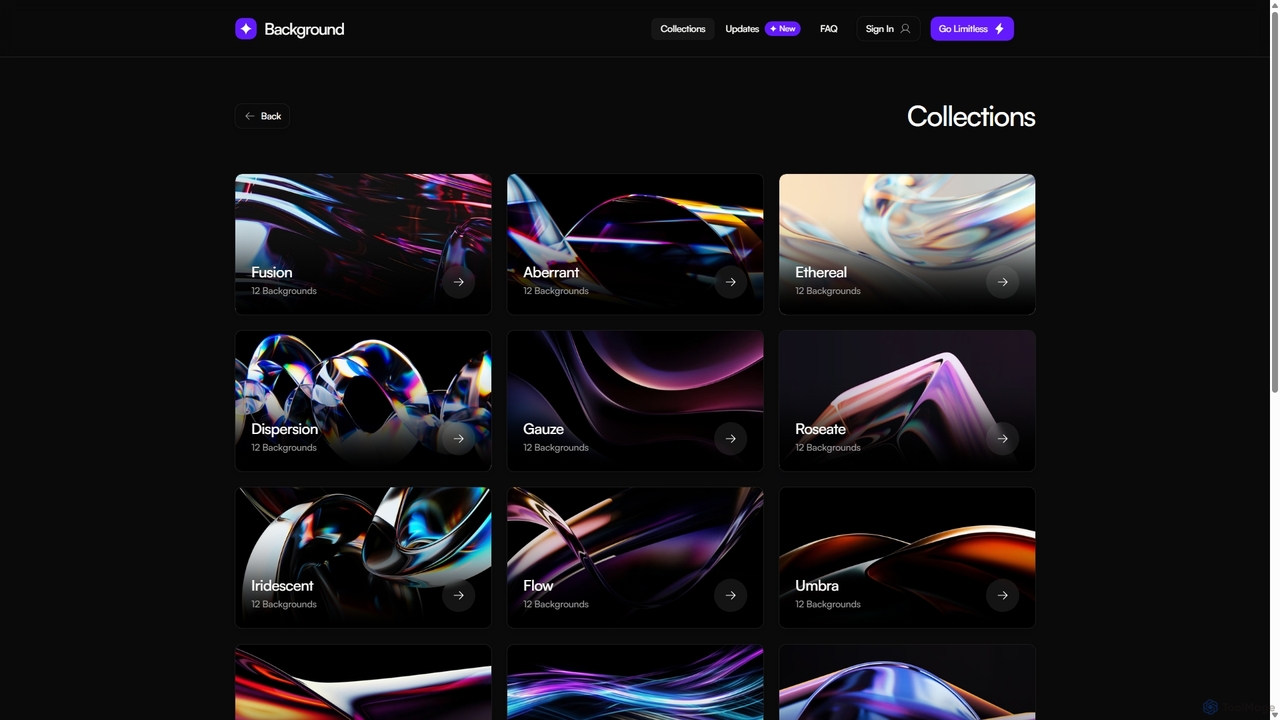Click the left arrow icon in Back
Screen dimensions: 1280x720
250,116
